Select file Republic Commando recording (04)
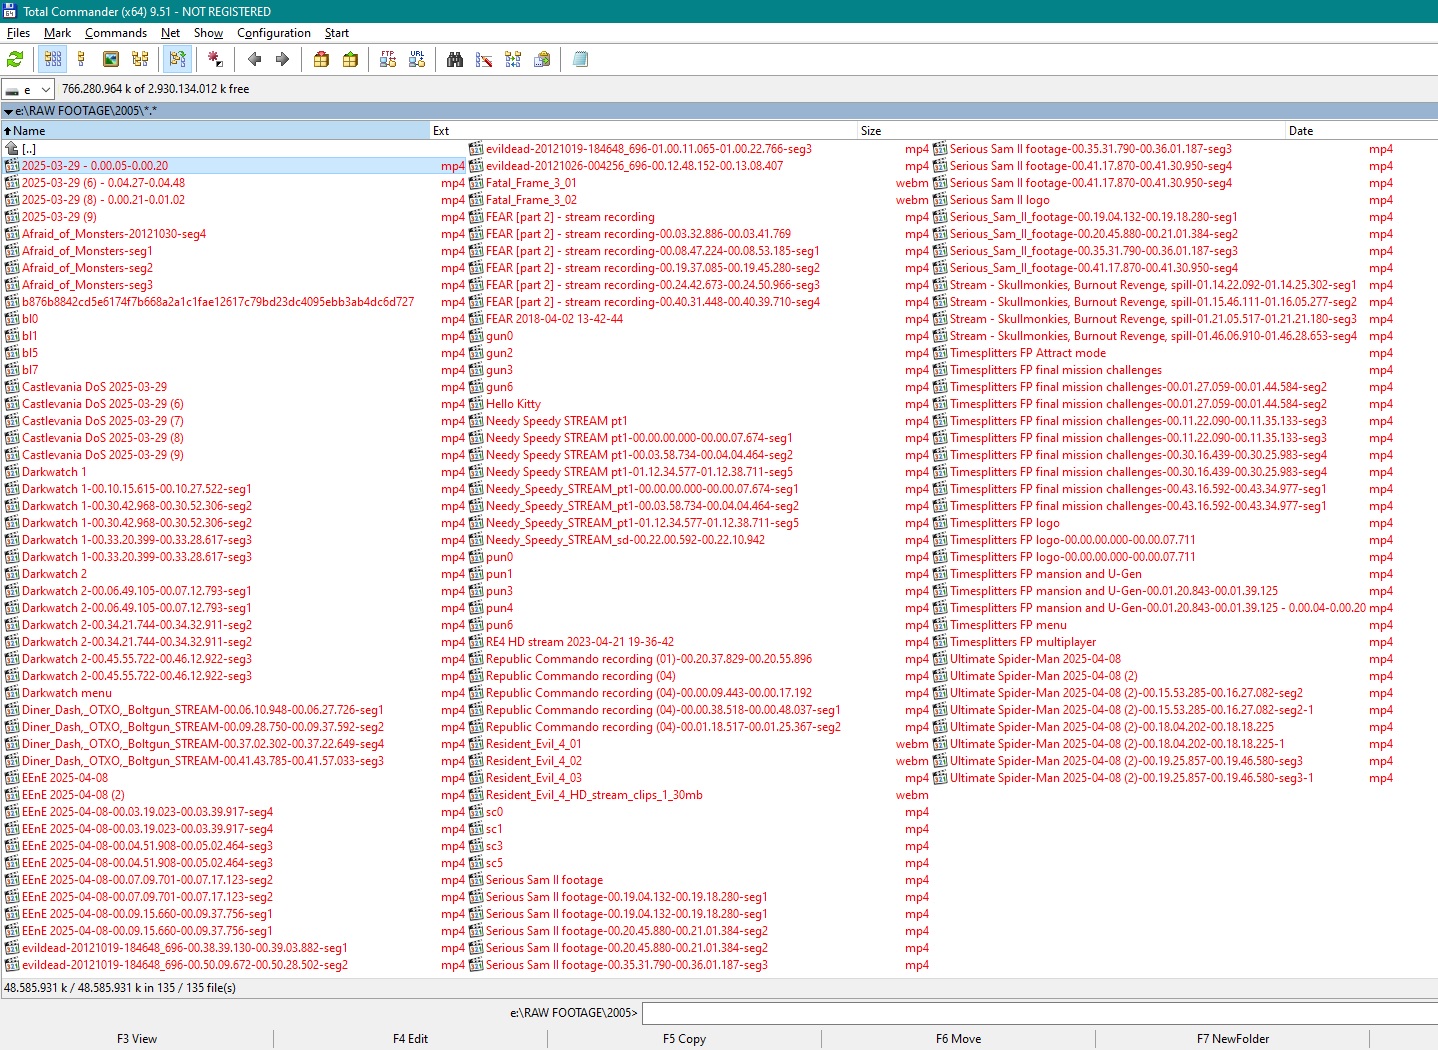Viewport: 1438px width, 1050px height. (x=581, y=676)
